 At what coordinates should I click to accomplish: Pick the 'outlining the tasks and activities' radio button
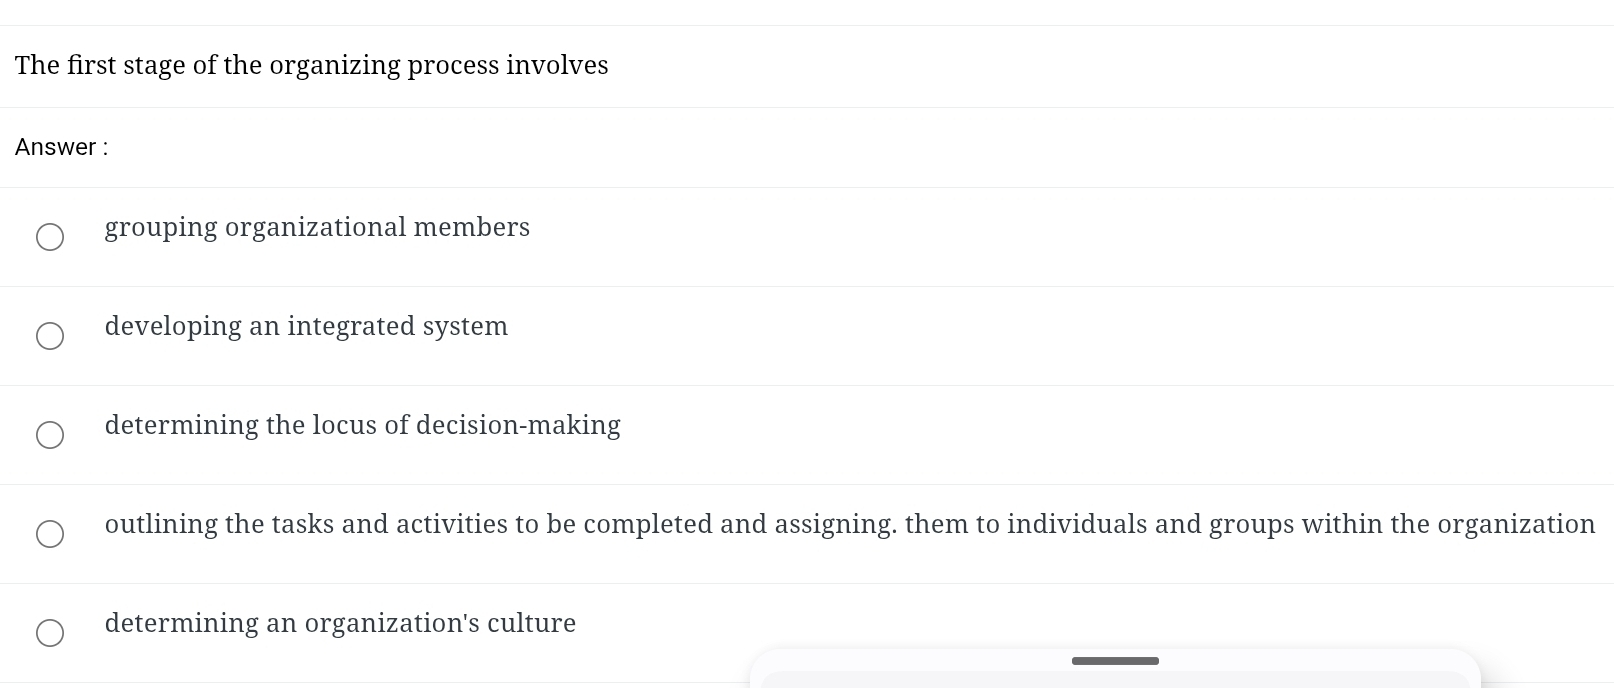(50, 534)
